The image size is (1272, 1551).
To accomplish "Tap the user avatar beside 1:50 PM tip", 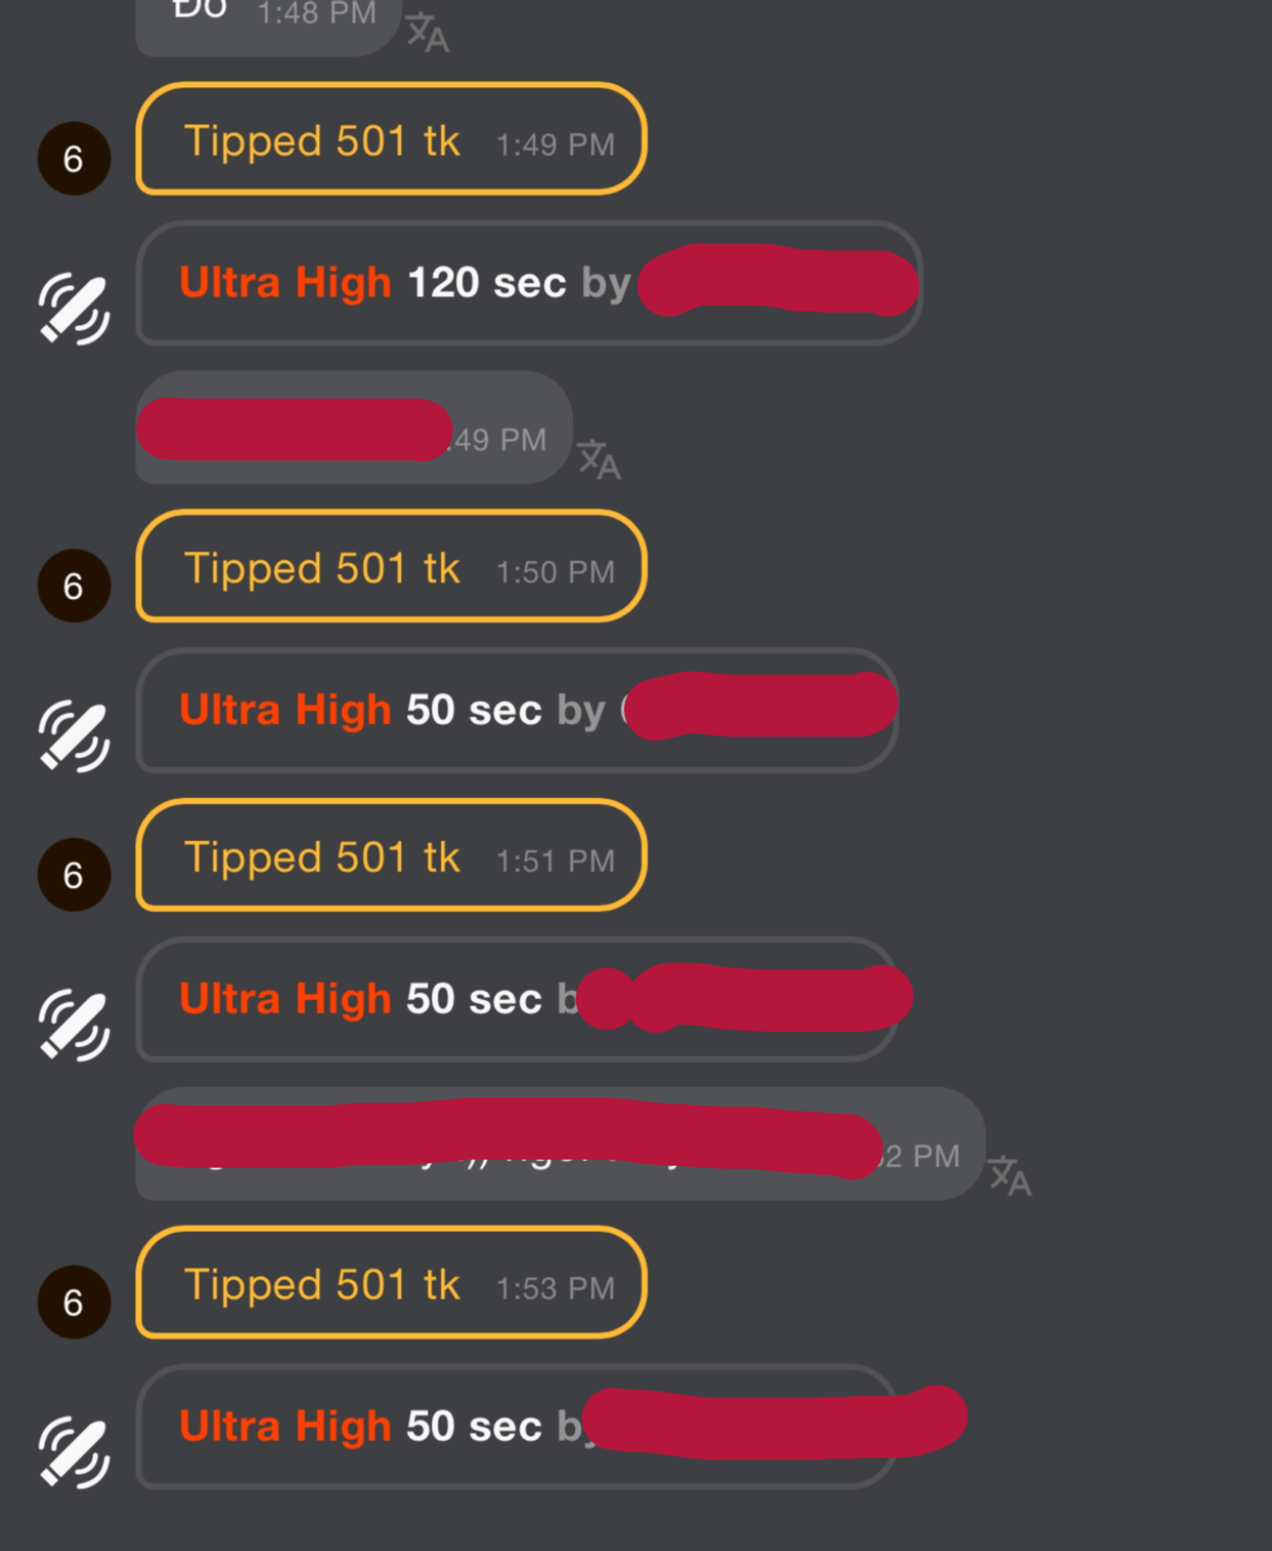I will [x=74, y=586].
